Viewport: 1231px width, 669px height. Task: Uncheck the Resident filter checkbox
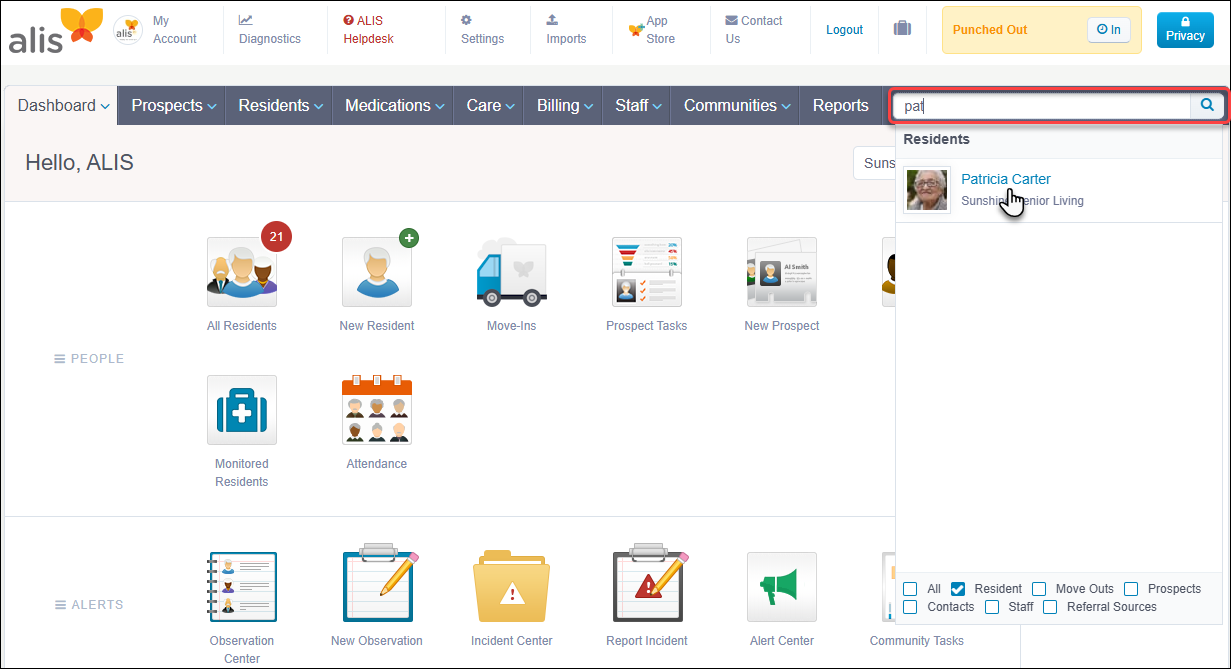(957, 589)
